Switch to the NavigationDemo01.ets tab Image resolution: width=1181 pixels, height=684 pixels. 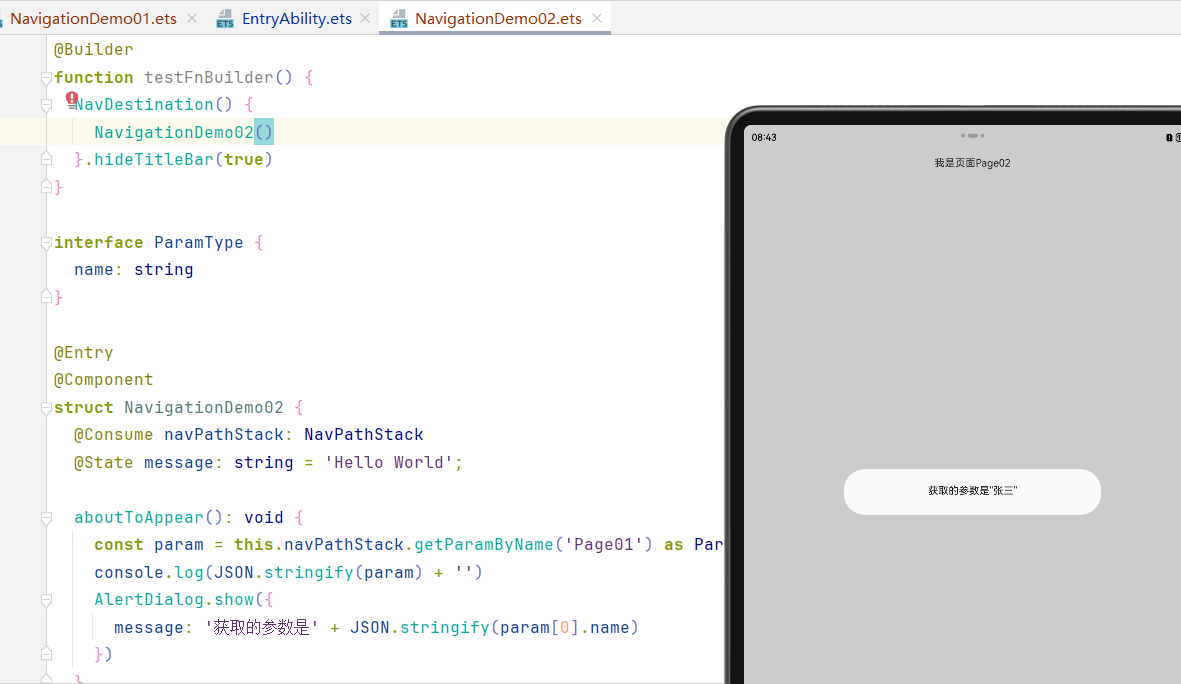(x=90, y=17)
